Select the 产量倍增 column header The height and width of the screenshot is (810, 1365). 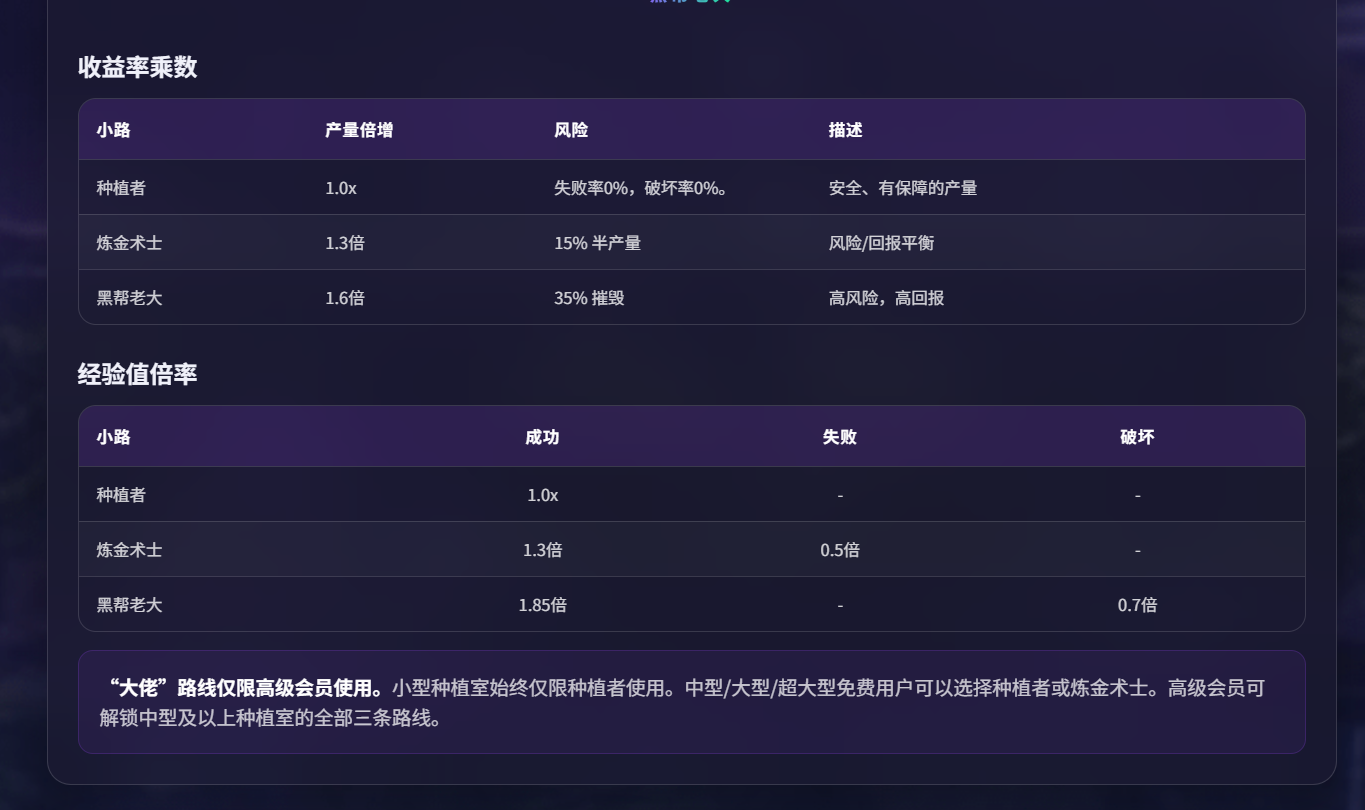[351, 130]
